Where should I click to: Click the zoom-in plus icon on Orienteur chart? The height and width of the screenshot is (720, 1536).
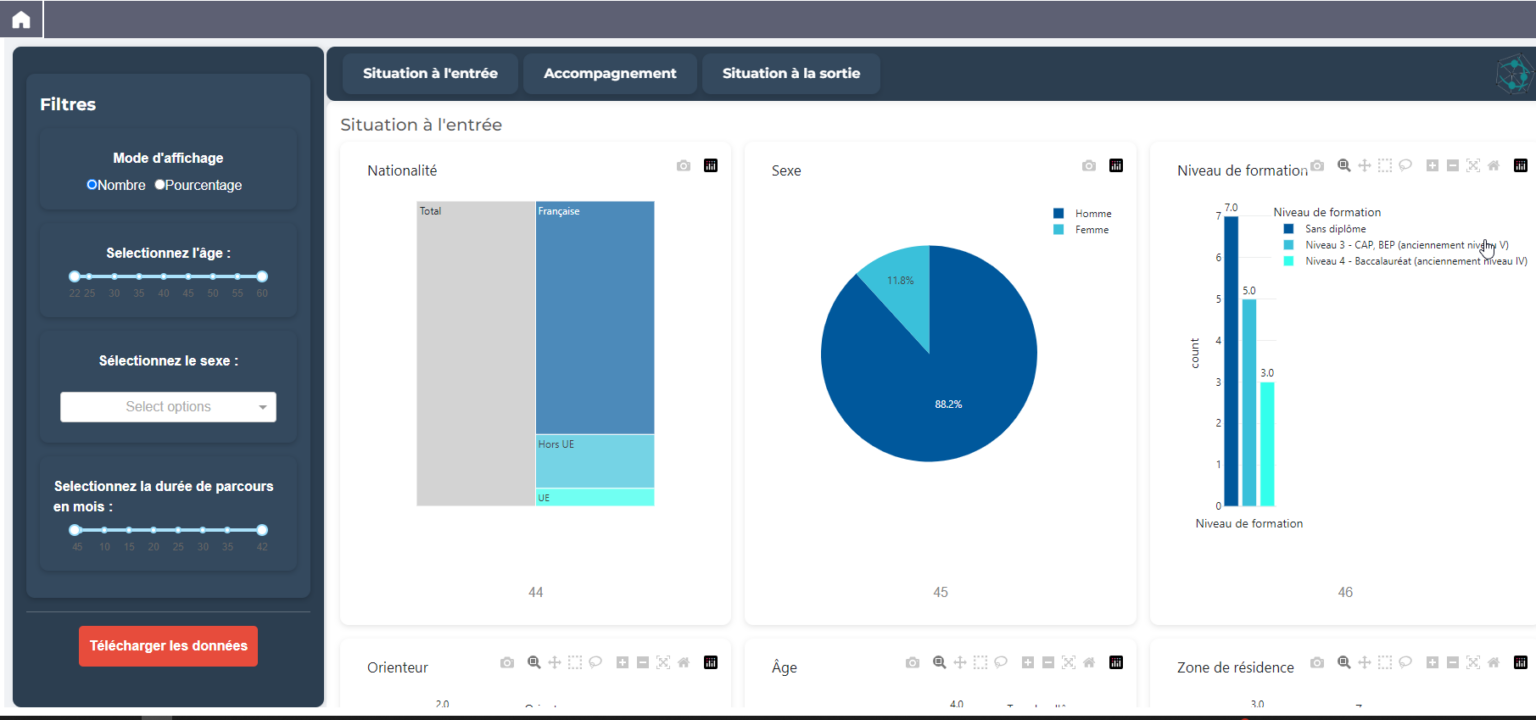click(622, 662)
